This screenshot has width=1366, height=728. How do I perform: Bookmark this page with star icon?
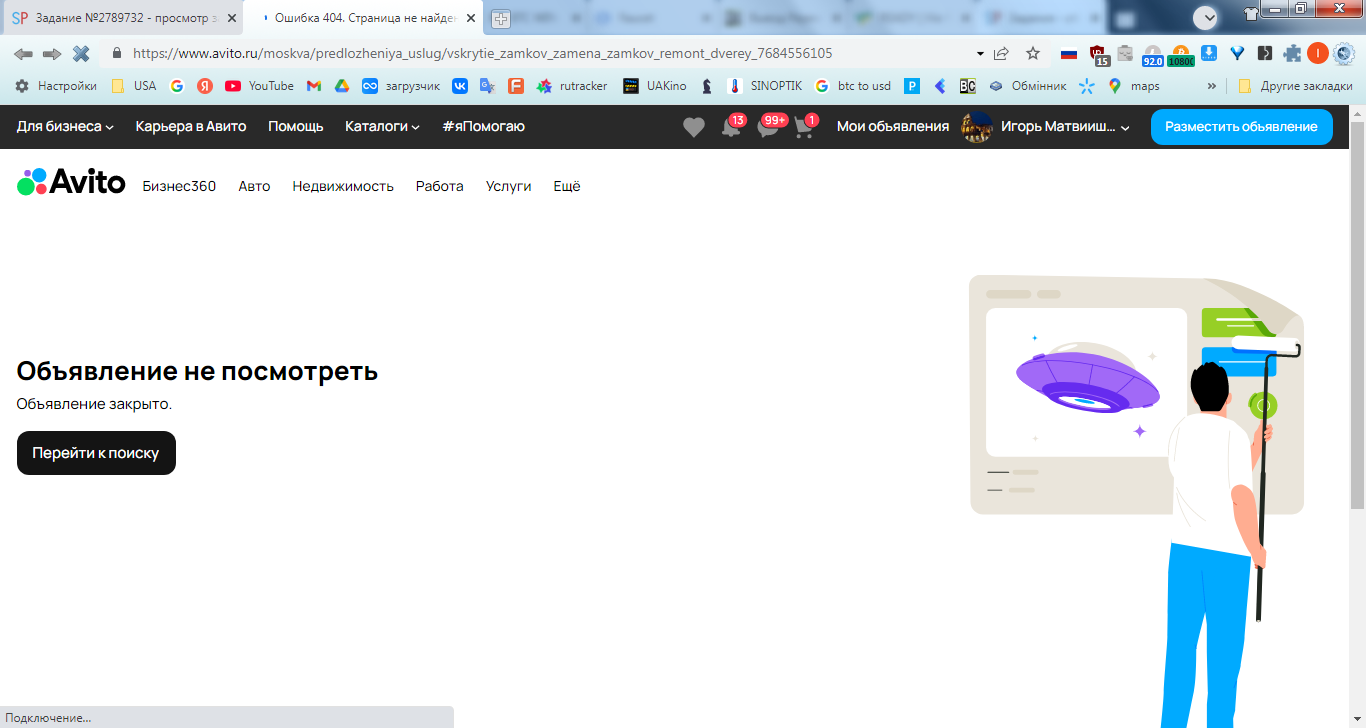[1033, 54]
